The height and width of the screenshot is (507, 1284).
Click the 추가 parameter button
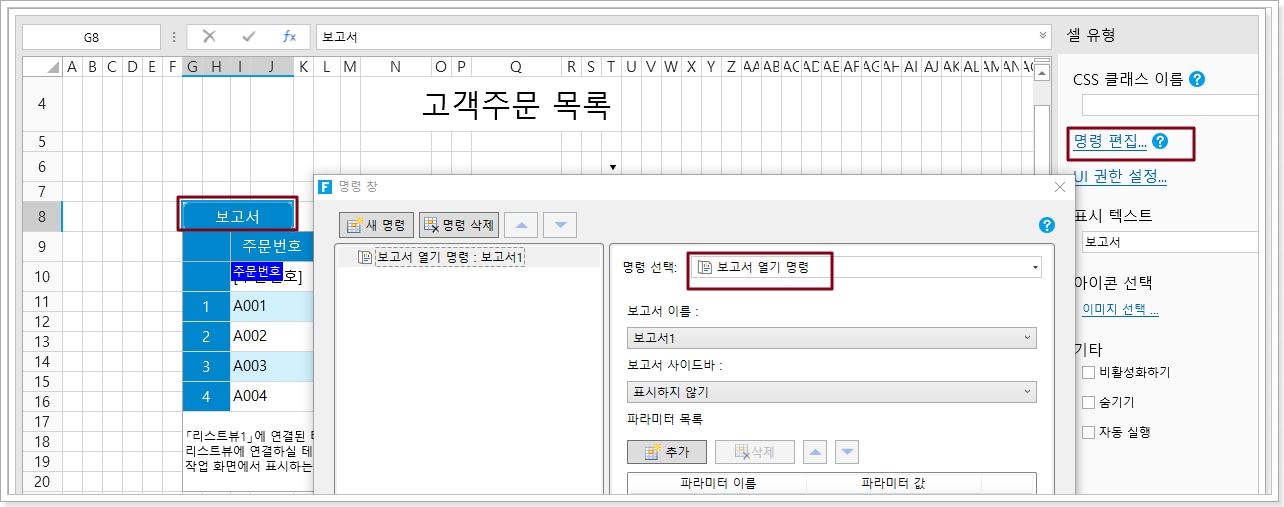[x=665, y=453]
